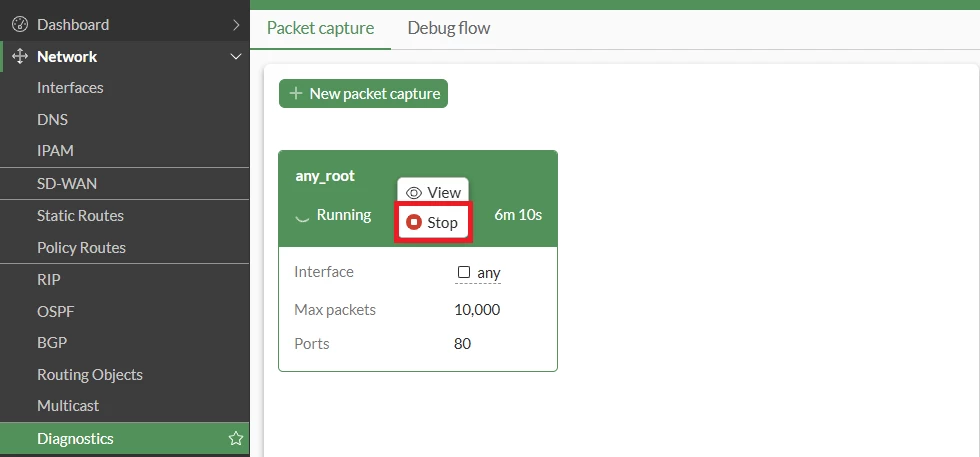Click the Ports label

[312, 344]
